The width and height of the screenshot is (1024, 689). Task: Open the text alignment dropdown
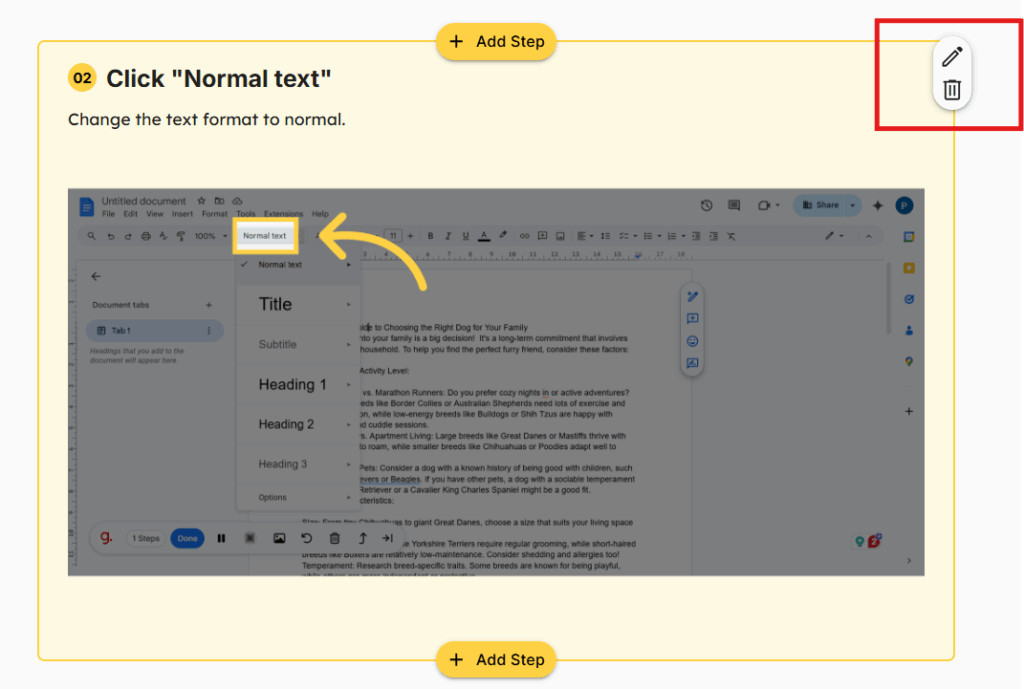pos(585,236)
